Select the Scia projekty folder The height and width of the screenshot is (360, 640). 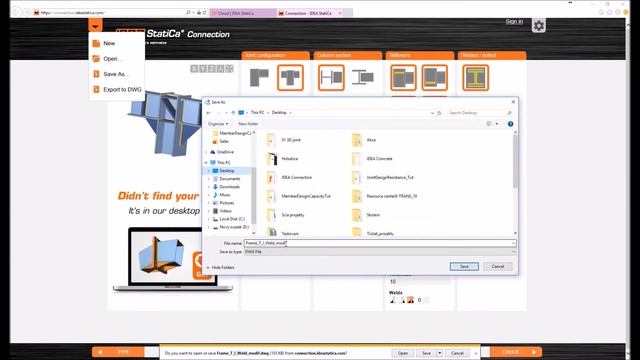(286, 215)
